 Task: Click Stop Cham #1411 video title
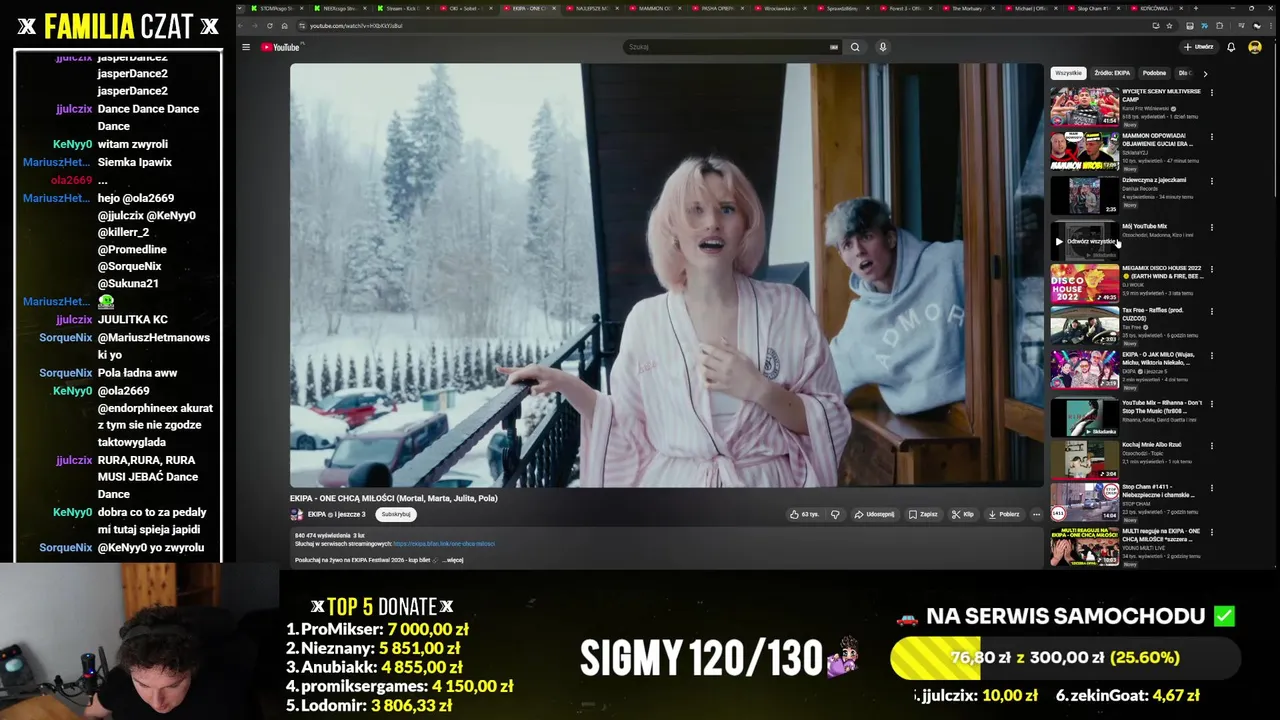click(1158, 490)
